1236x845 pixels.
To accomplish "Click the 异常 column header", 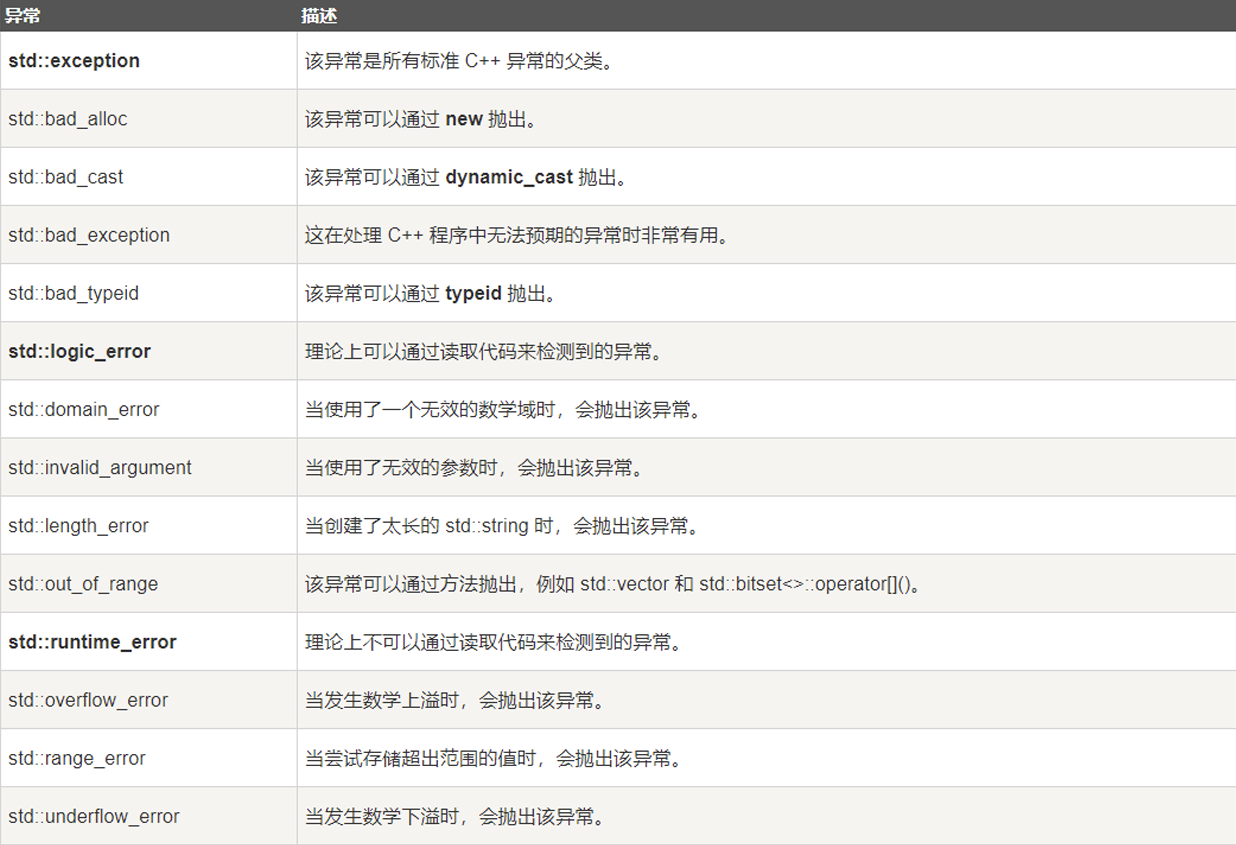I will click(x=148, y=16).
